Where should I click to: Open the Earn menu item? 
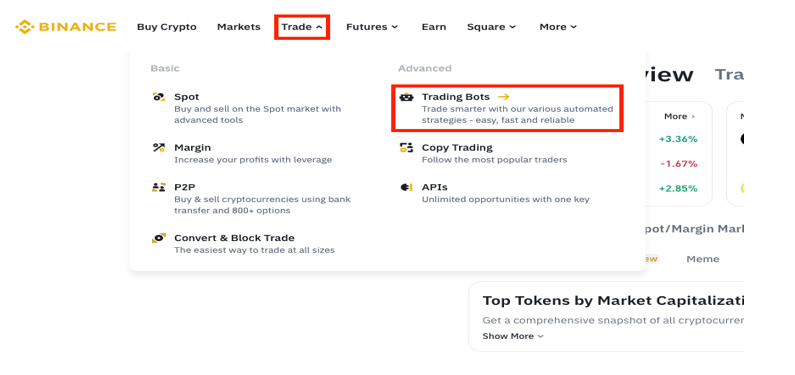[x=433, y=27]
